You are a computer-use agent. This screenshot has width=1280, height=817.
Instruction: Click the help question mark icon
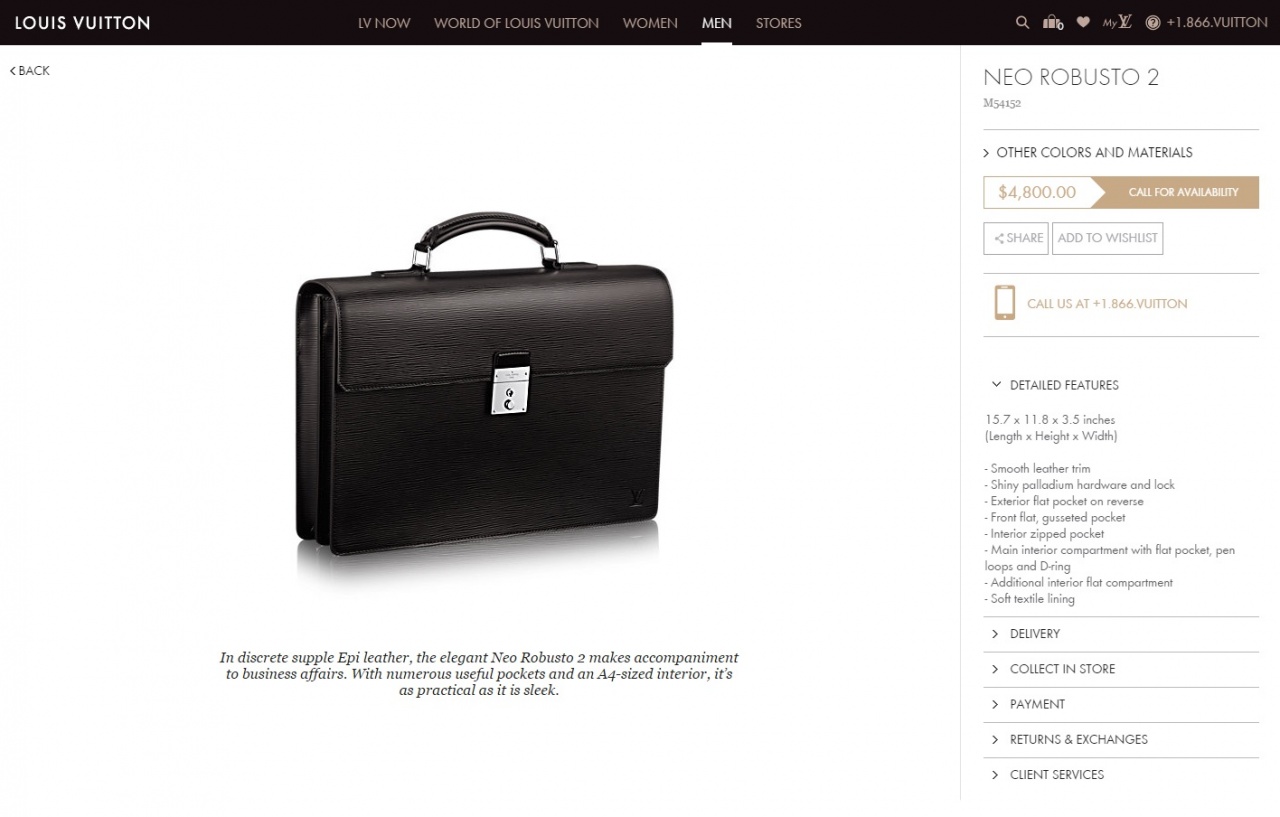[1153, 22]
